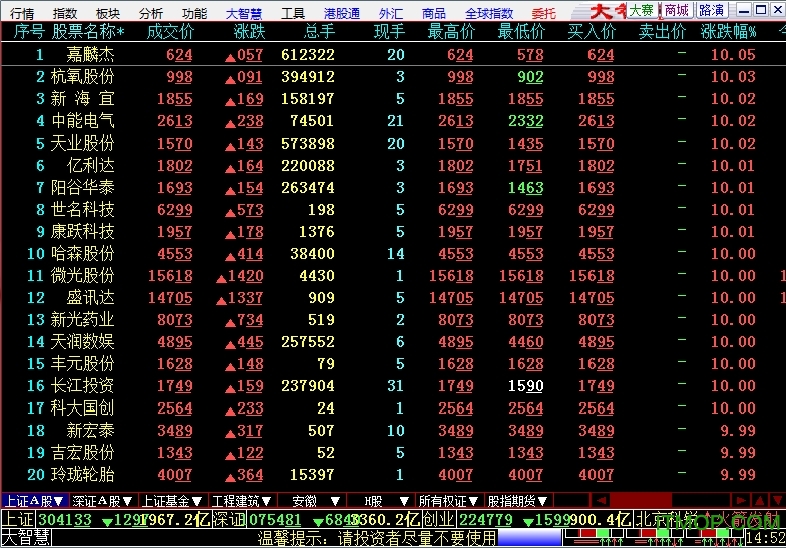The image size is (786, 548).
Task: Select stock row 天业股份
Action: coord(393,143)
